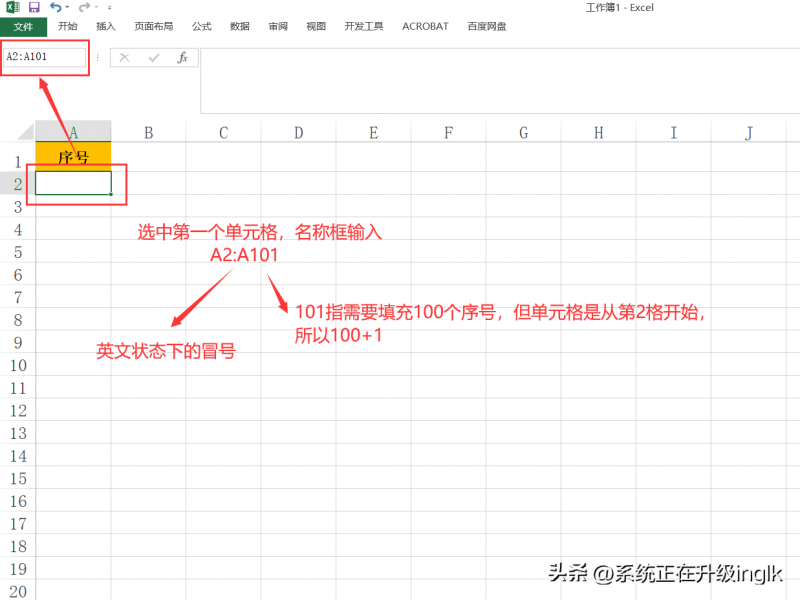This screenshot has height=600, width=800.
Task: Click the Save icon in quick access toolbar
Action: click(34, 7)
